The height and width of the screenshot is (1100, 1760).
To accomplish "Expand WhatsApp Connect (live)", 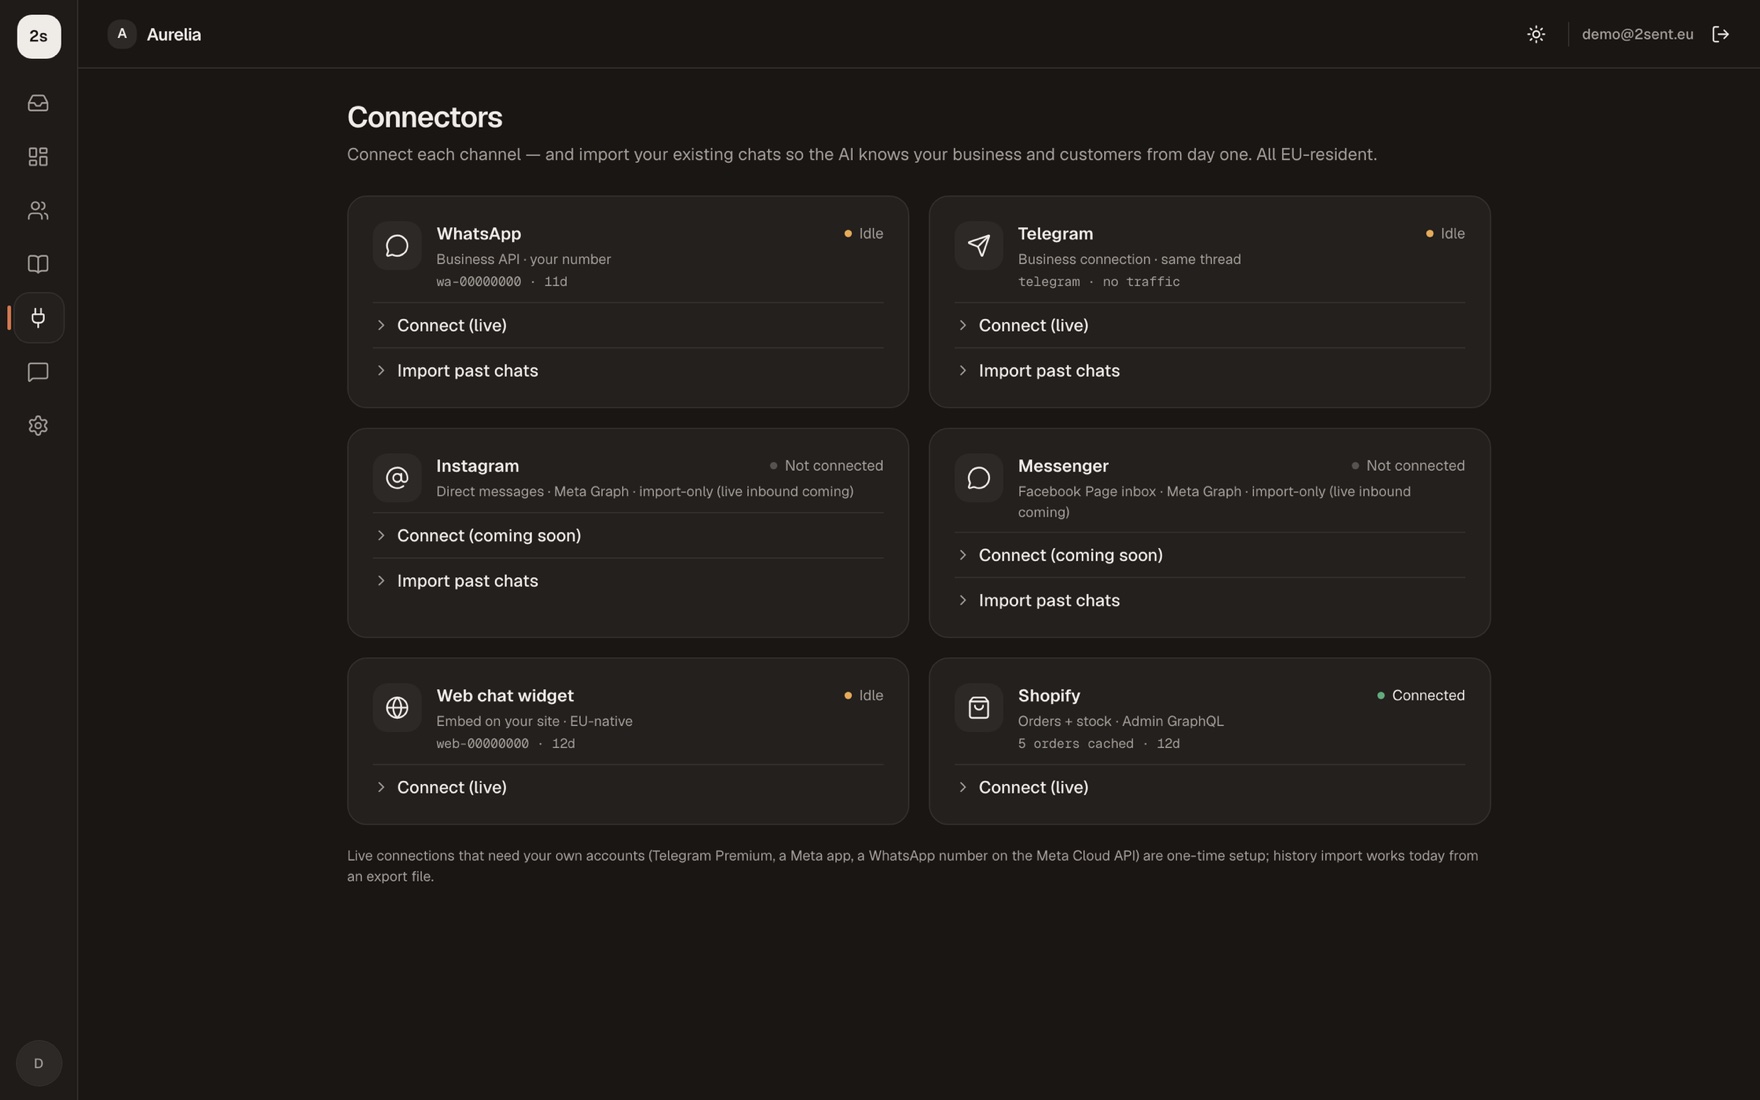I will [628, 325].
